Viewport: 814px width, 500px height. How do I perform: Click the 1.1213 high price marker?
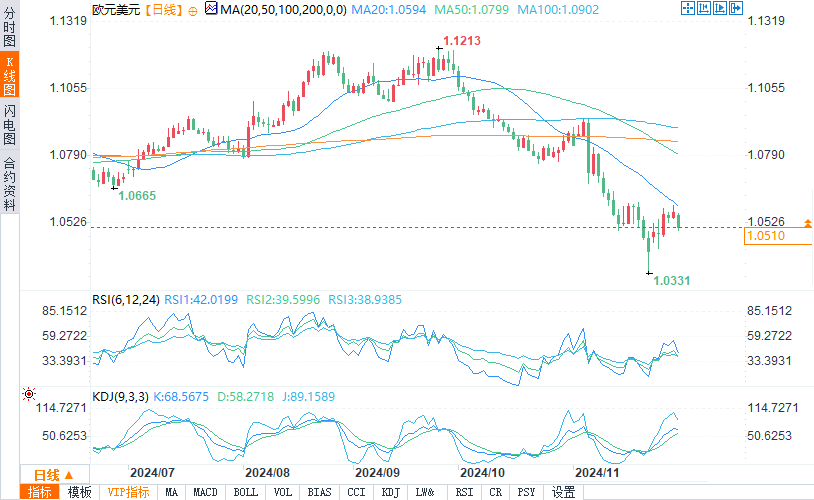pyautogui.click(x=462, y=41)
